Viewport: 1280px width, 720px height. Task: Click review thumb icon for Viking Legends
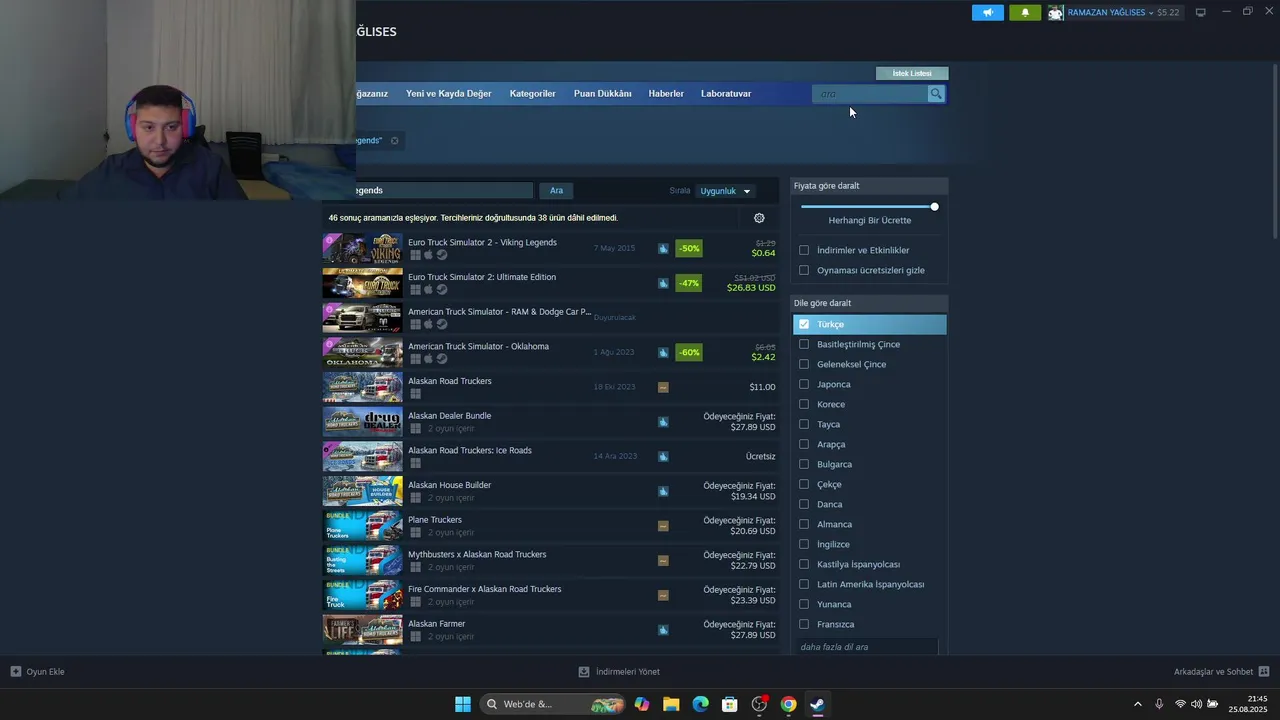point(663,248)
